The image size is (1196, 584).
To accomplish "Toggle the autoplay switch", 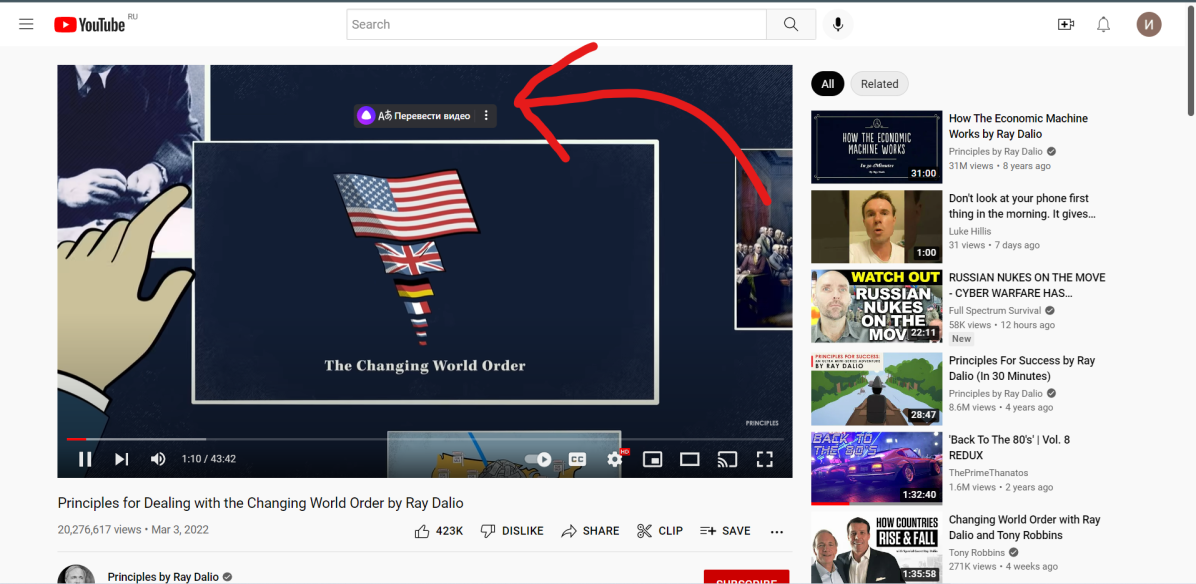I will (538, 459).
